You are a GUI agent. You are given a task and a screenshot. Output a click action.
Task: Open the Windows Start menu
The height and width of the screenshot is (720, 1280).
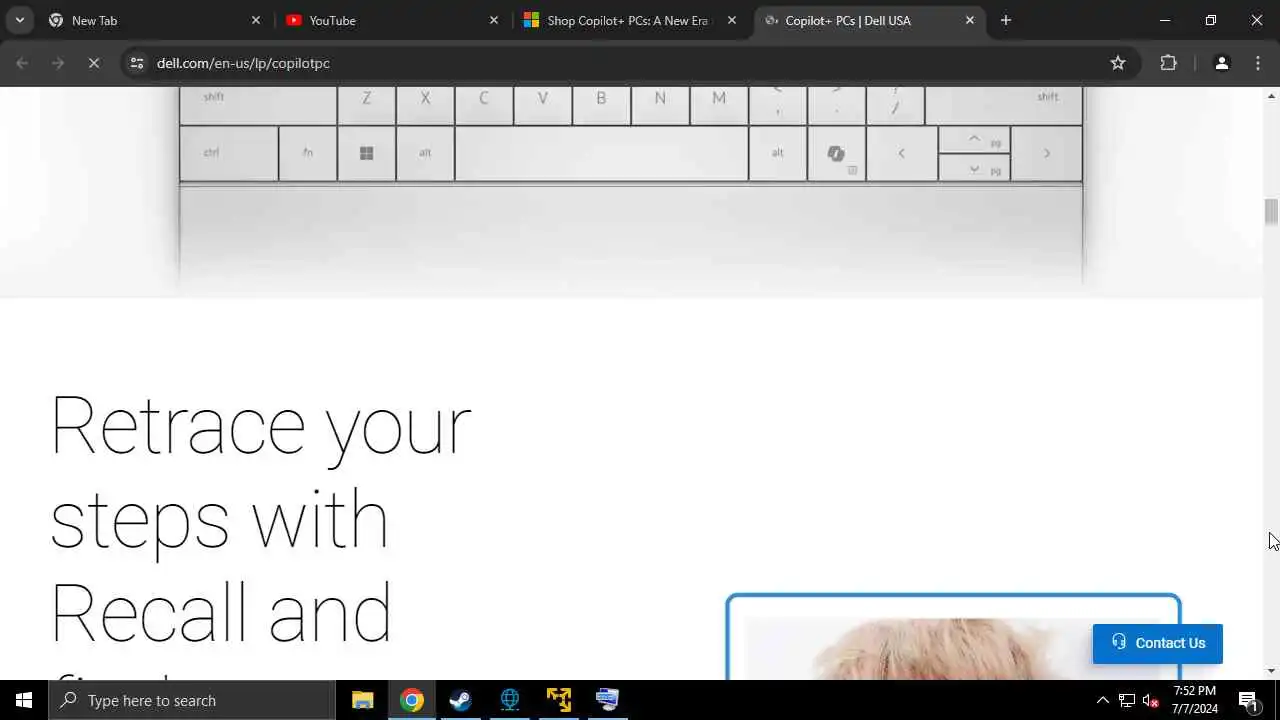(24, 700)
